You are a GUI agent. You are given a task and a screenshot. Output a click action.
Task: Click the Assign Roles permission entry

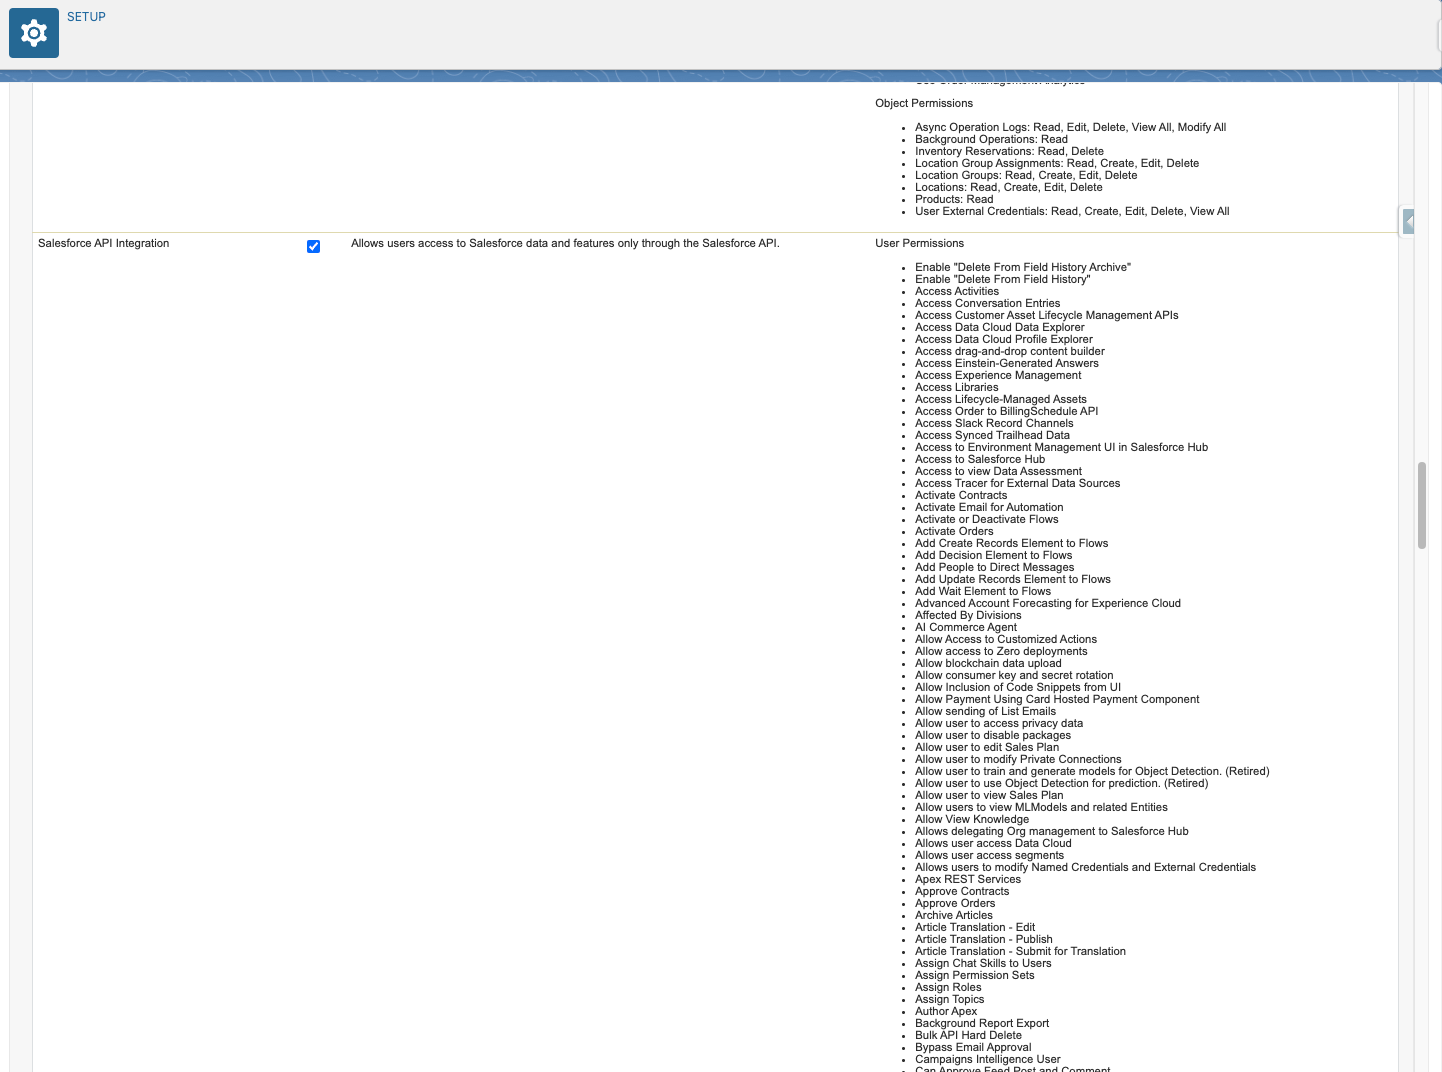pyautogui.click(x=948, y=987)
